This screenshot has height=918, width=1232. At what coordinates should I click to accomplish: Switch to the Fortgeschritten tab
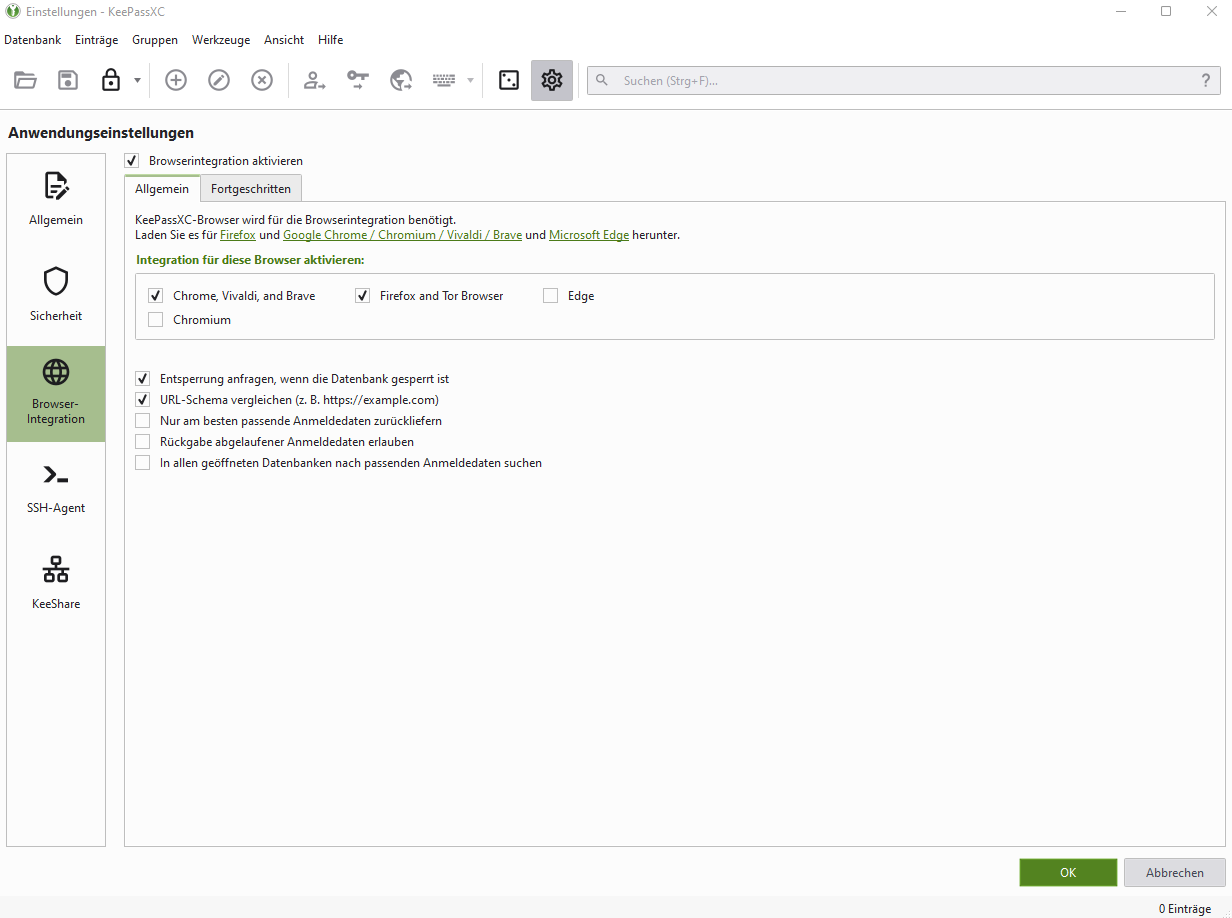[x=251, y=189]
